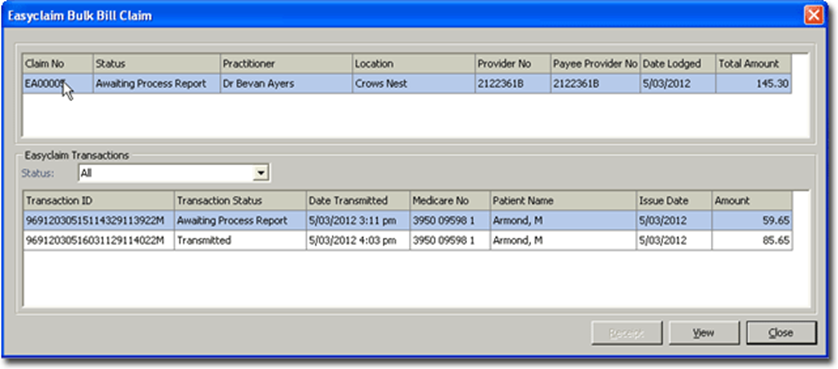Click the Close button at bottom
The height and width of the screenshot is (369, 838).
click(781, 333)
